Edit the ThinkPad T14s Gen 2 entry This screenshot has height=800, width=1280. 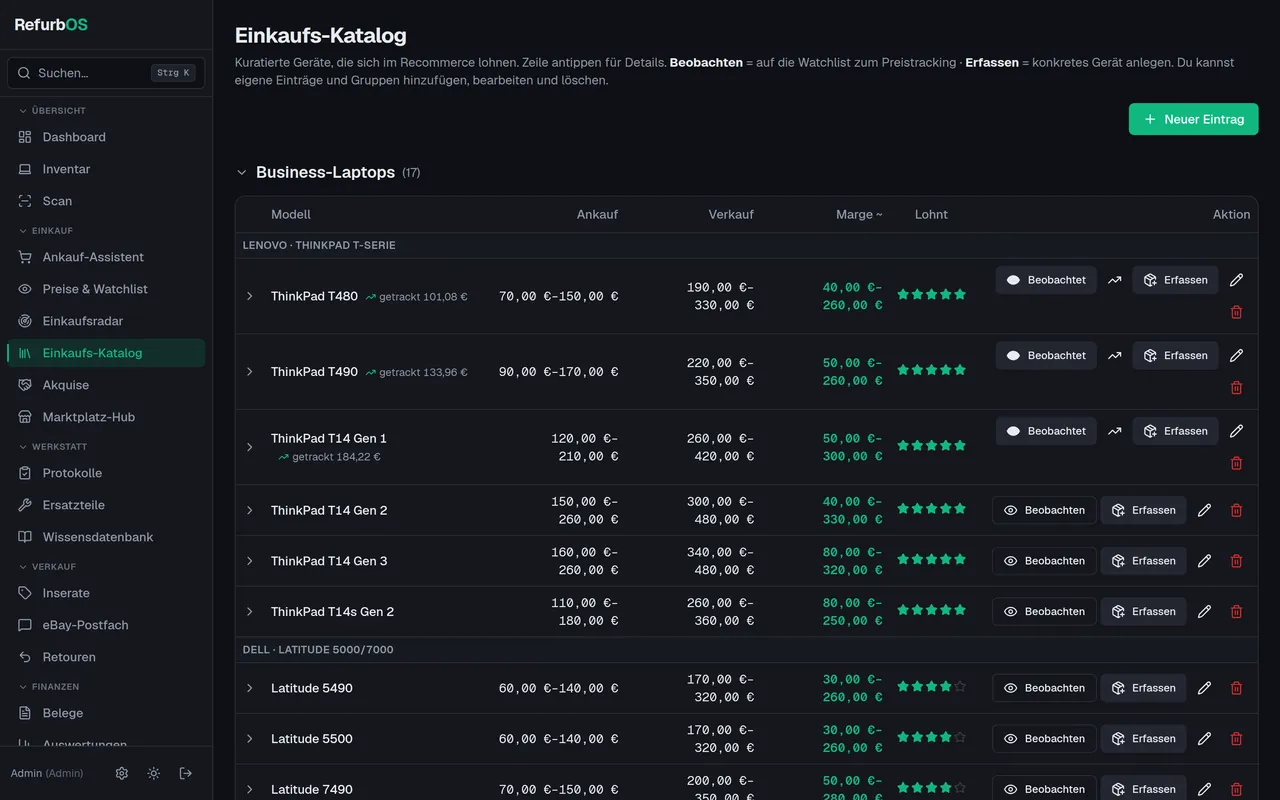point(1204,612)
